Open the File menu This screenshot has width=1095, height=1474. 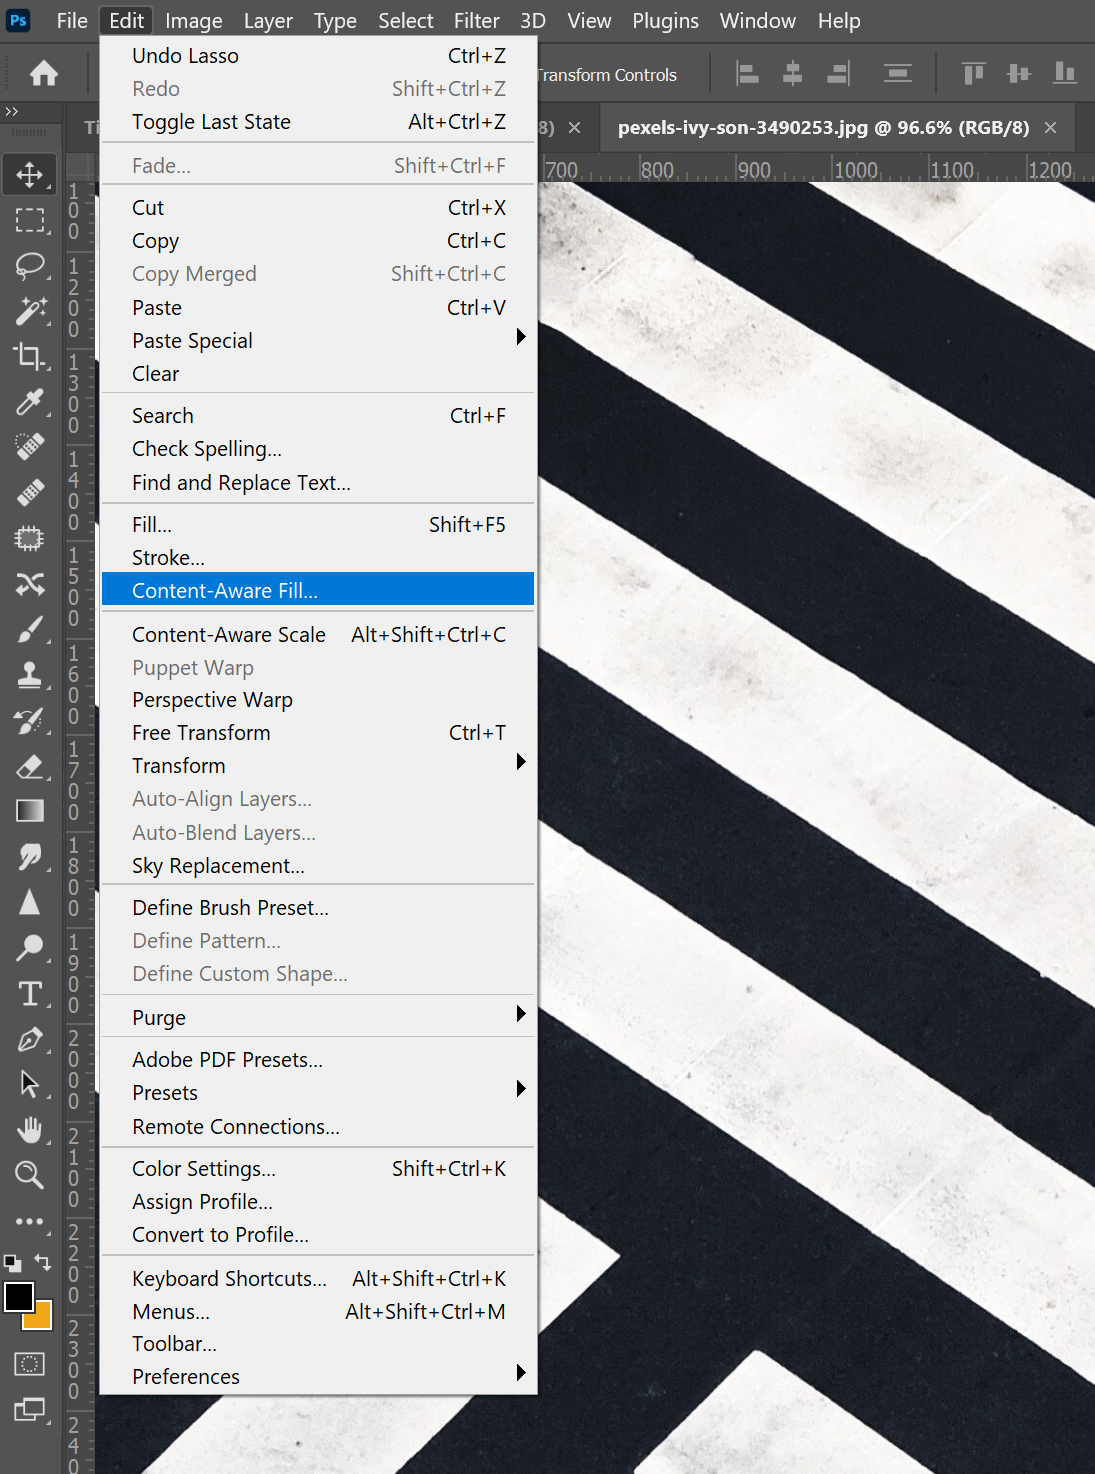pyautogui.click(x=72, y=20)
